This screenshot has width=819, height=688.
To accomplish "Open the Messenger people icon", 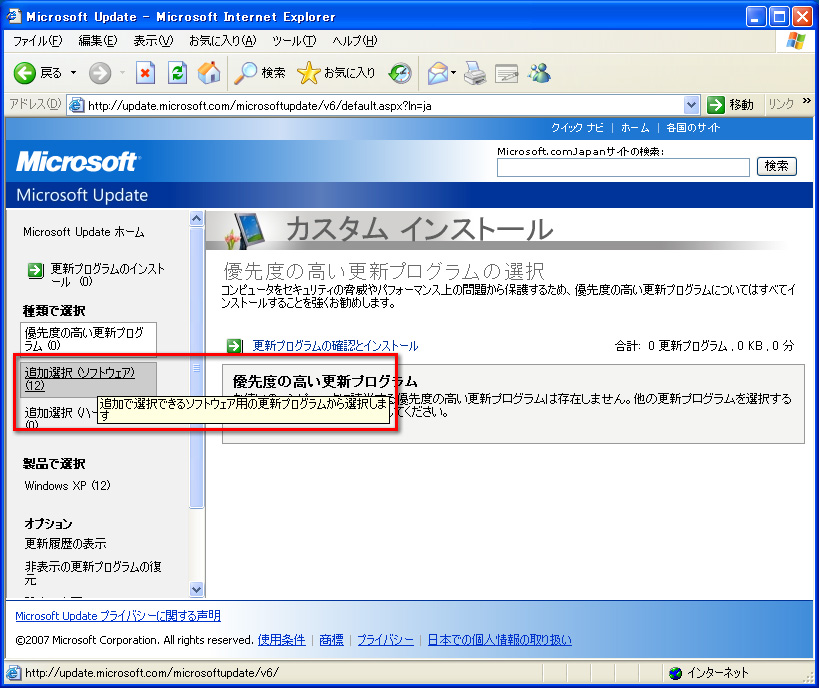I will [539, 73].
